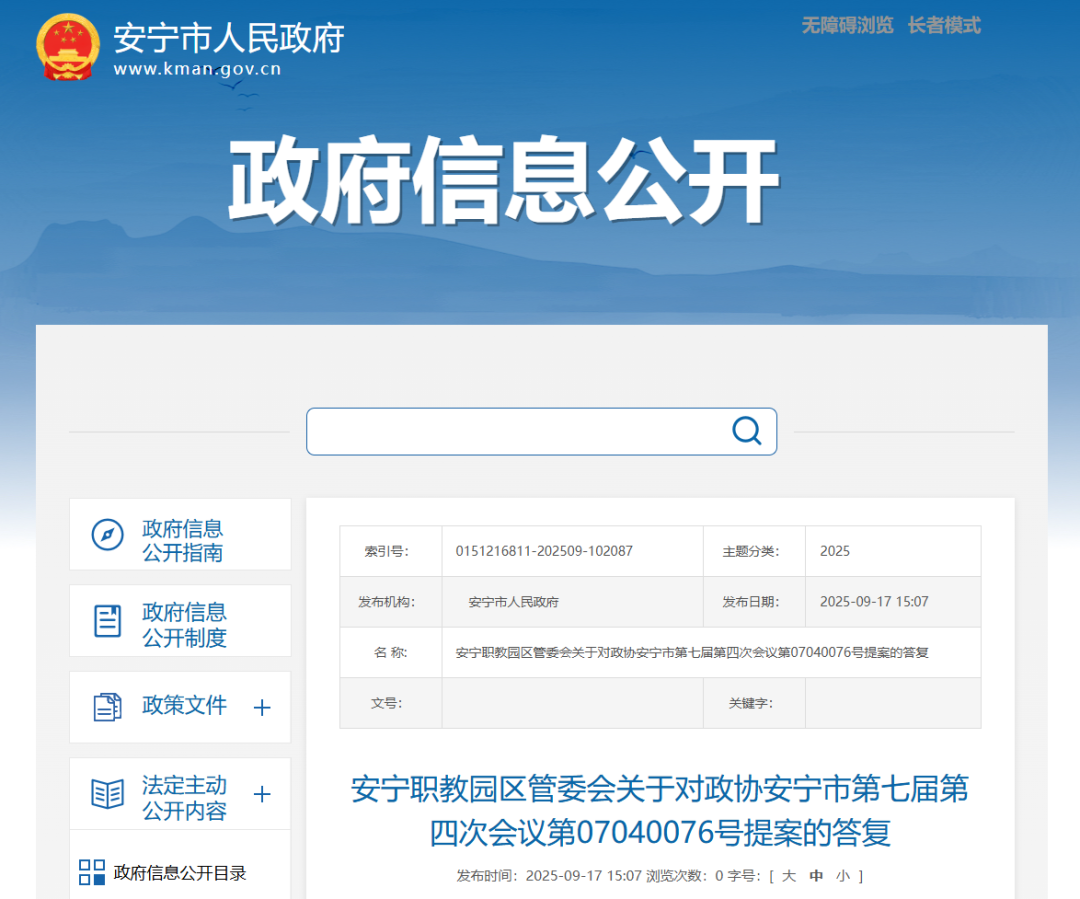
Task: Click 安宁市人民政府 site title
Action: click(229, 38)
